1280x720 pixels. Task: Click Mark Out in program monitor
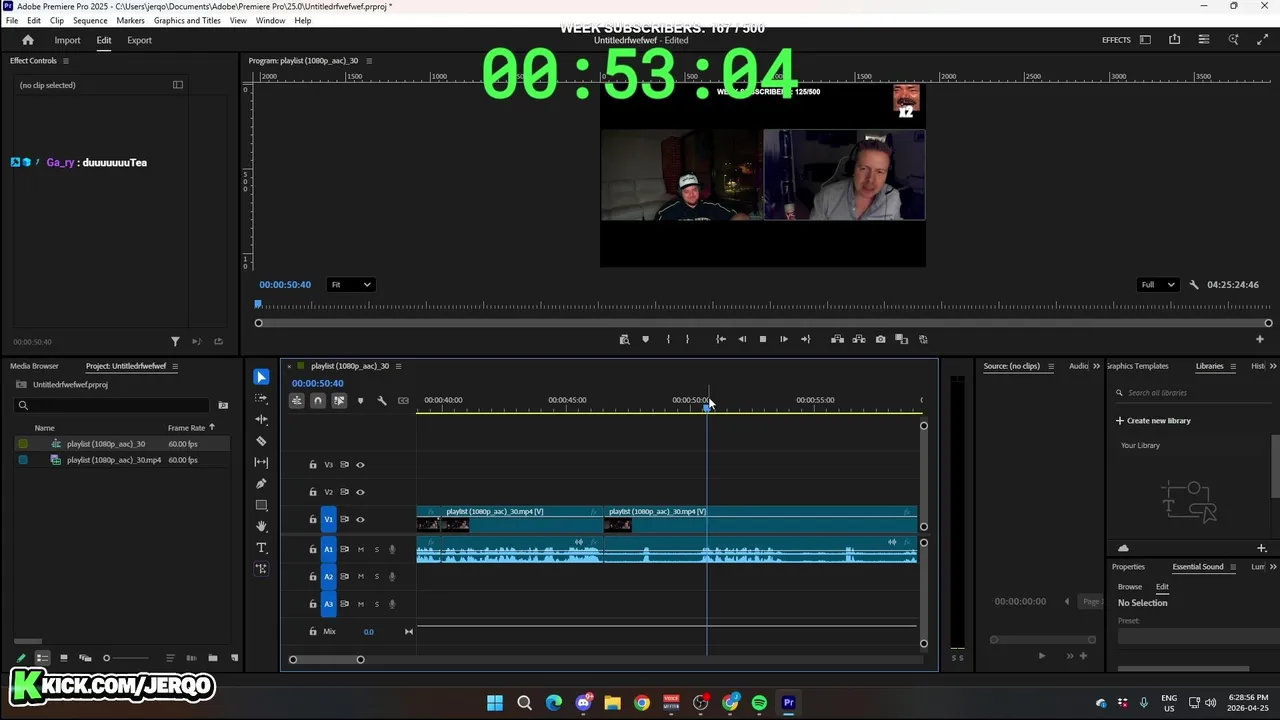click(x=687, y=339)
